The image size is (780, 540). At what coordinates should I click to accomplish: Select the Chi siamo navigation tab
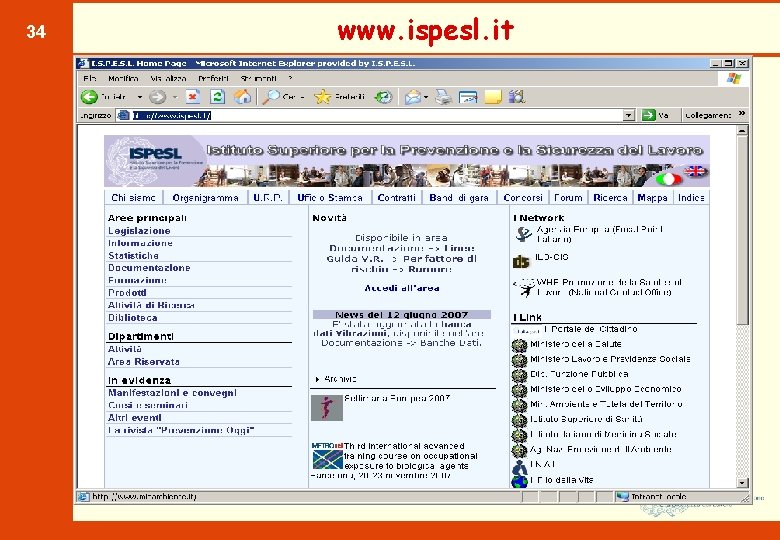click(133, 198)
